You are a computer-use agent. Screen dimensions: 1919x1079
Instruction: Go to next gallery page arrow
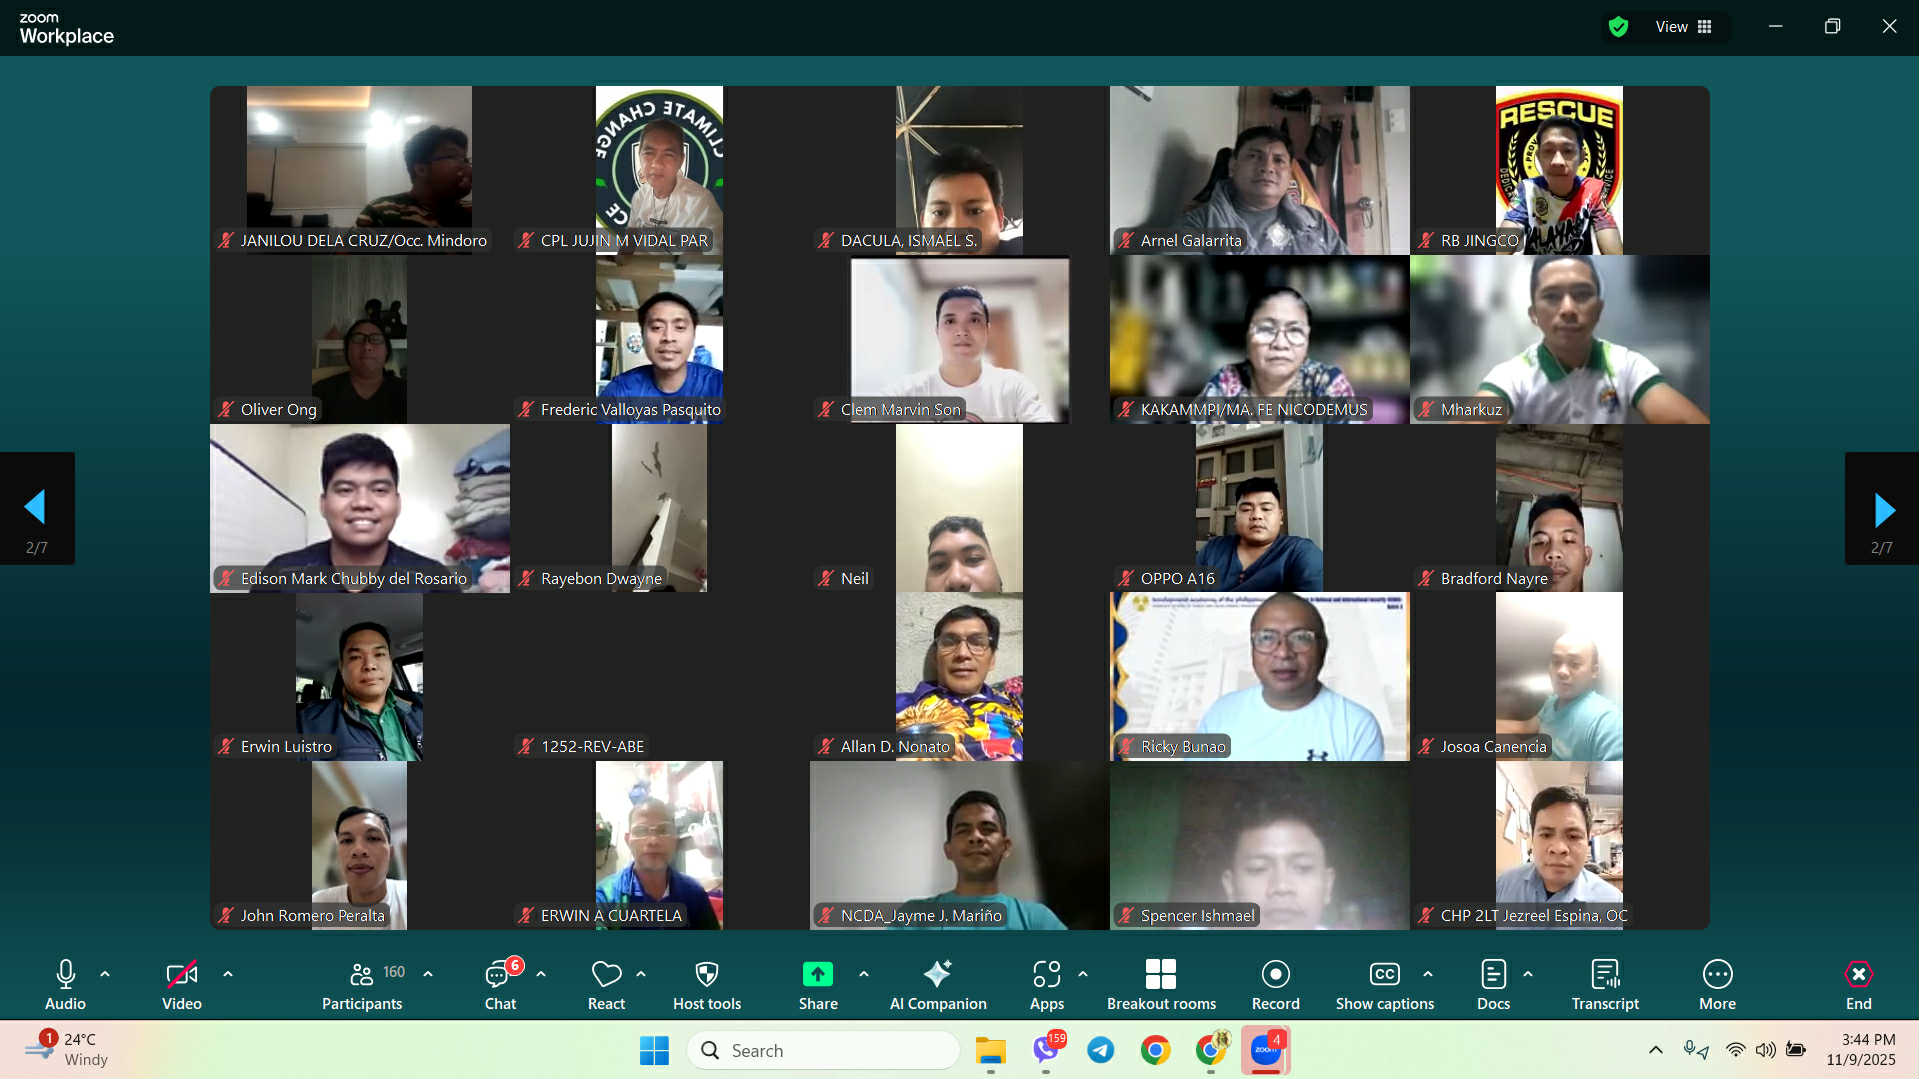pyautogui.click(x=1882, y=509)
